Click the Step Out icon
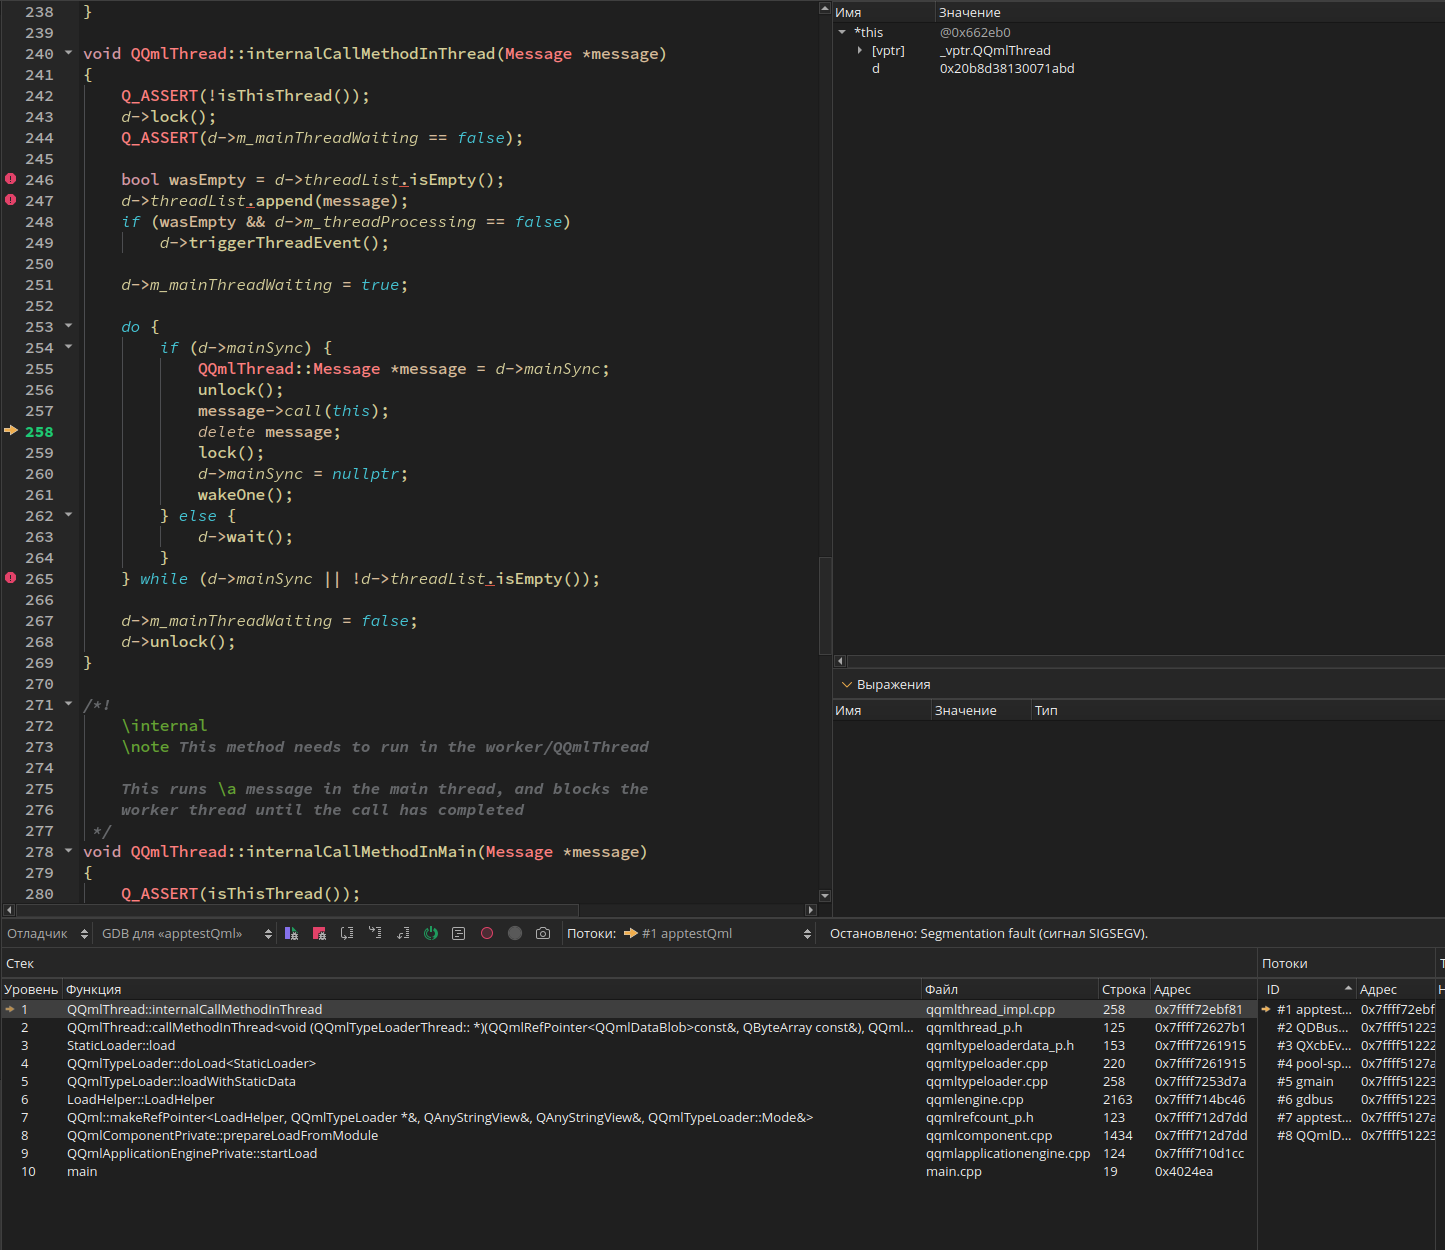This screenshot has width=1445, height=1250. 403,933
